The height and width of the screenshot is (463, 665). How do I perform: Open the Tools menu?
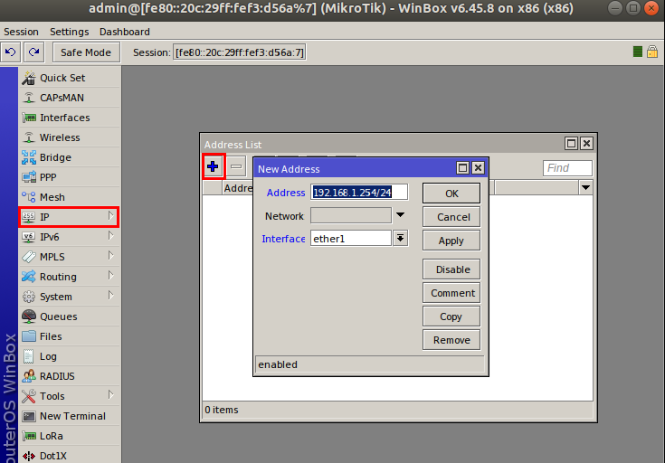coord(70,396)
